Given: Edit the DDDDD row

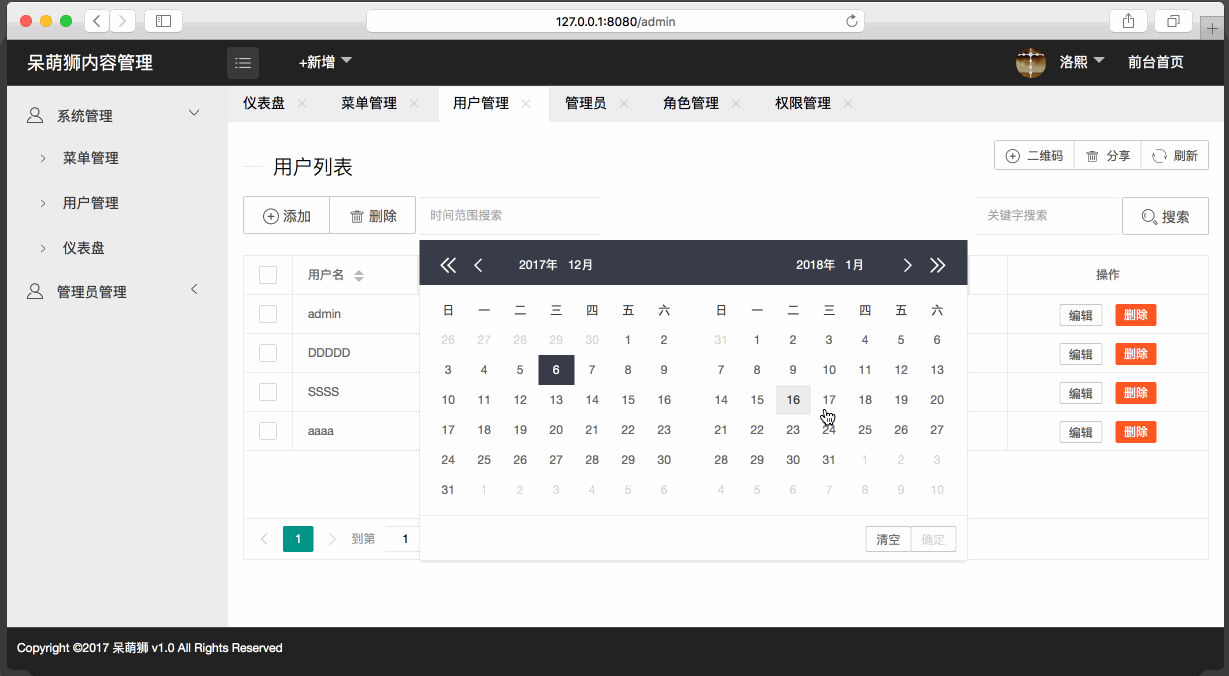Looking at the screenshot, I should point(1081,354).
